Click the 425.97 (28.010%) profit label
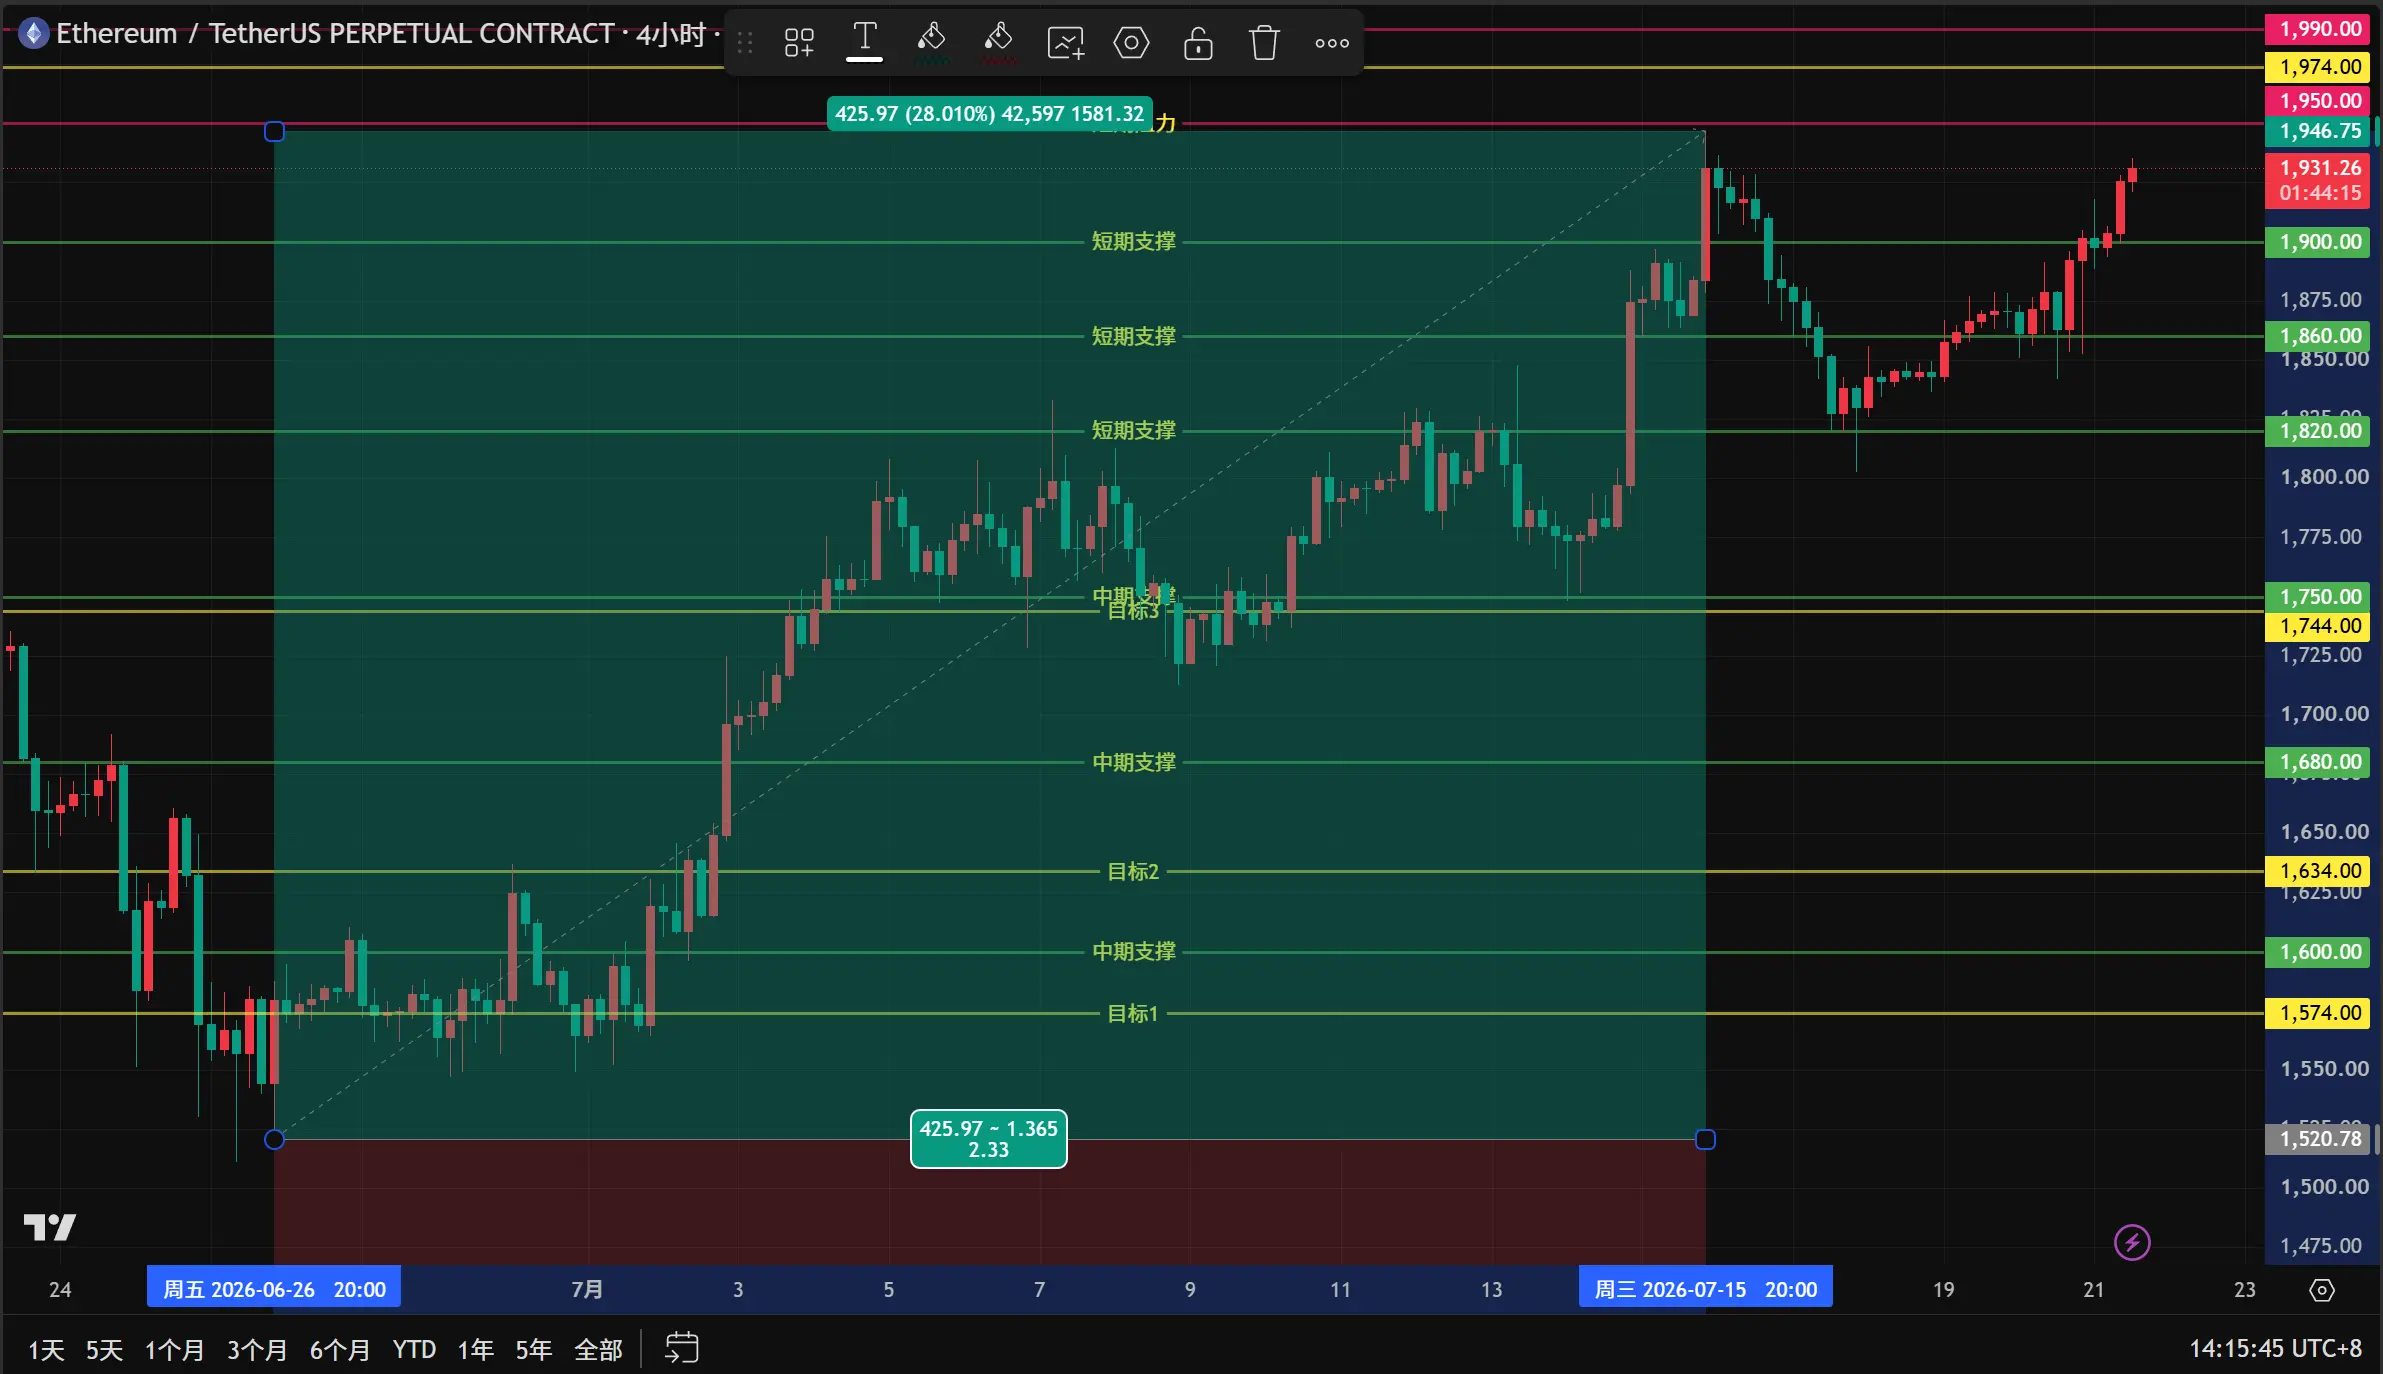The image size is (2383, 1374). (989, 114)
